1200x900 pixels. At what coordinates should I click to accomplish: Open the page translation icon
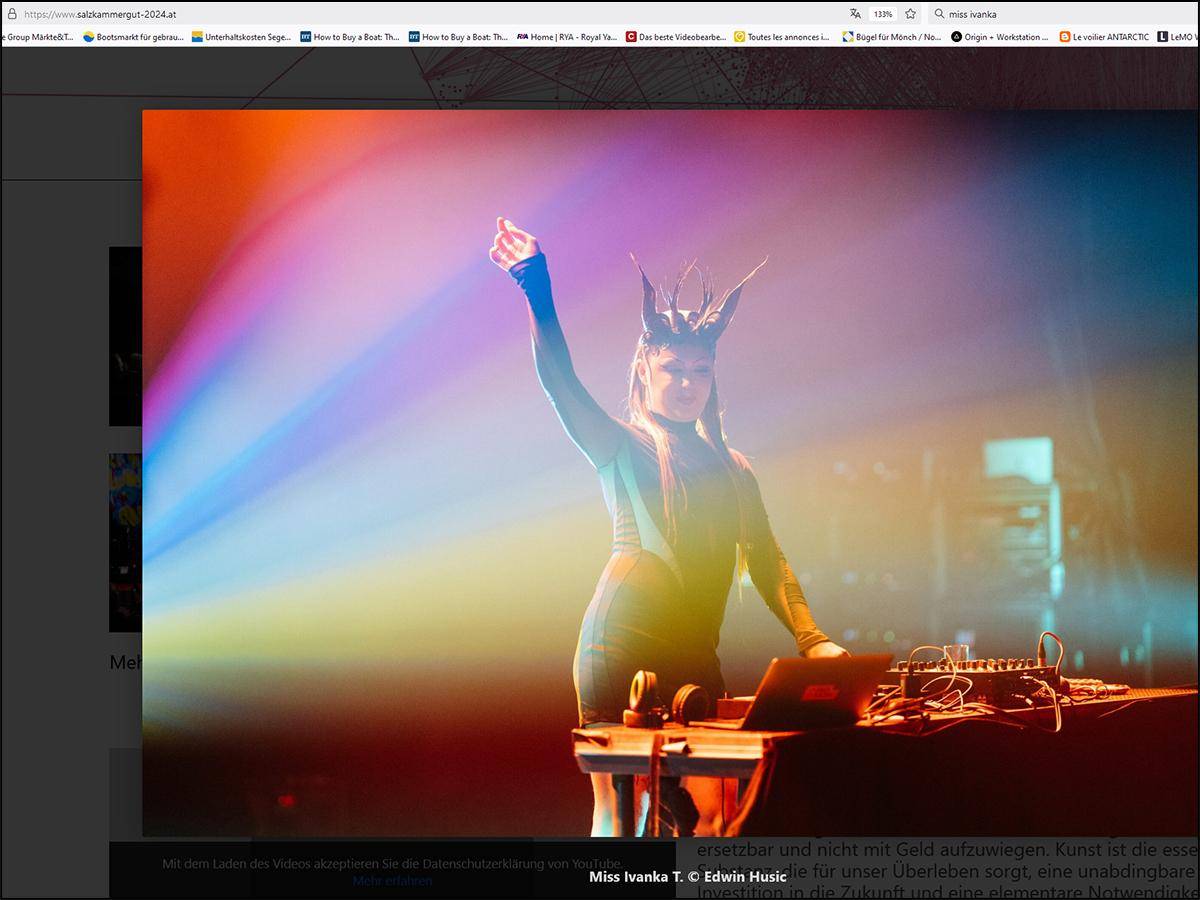[855, 14]
